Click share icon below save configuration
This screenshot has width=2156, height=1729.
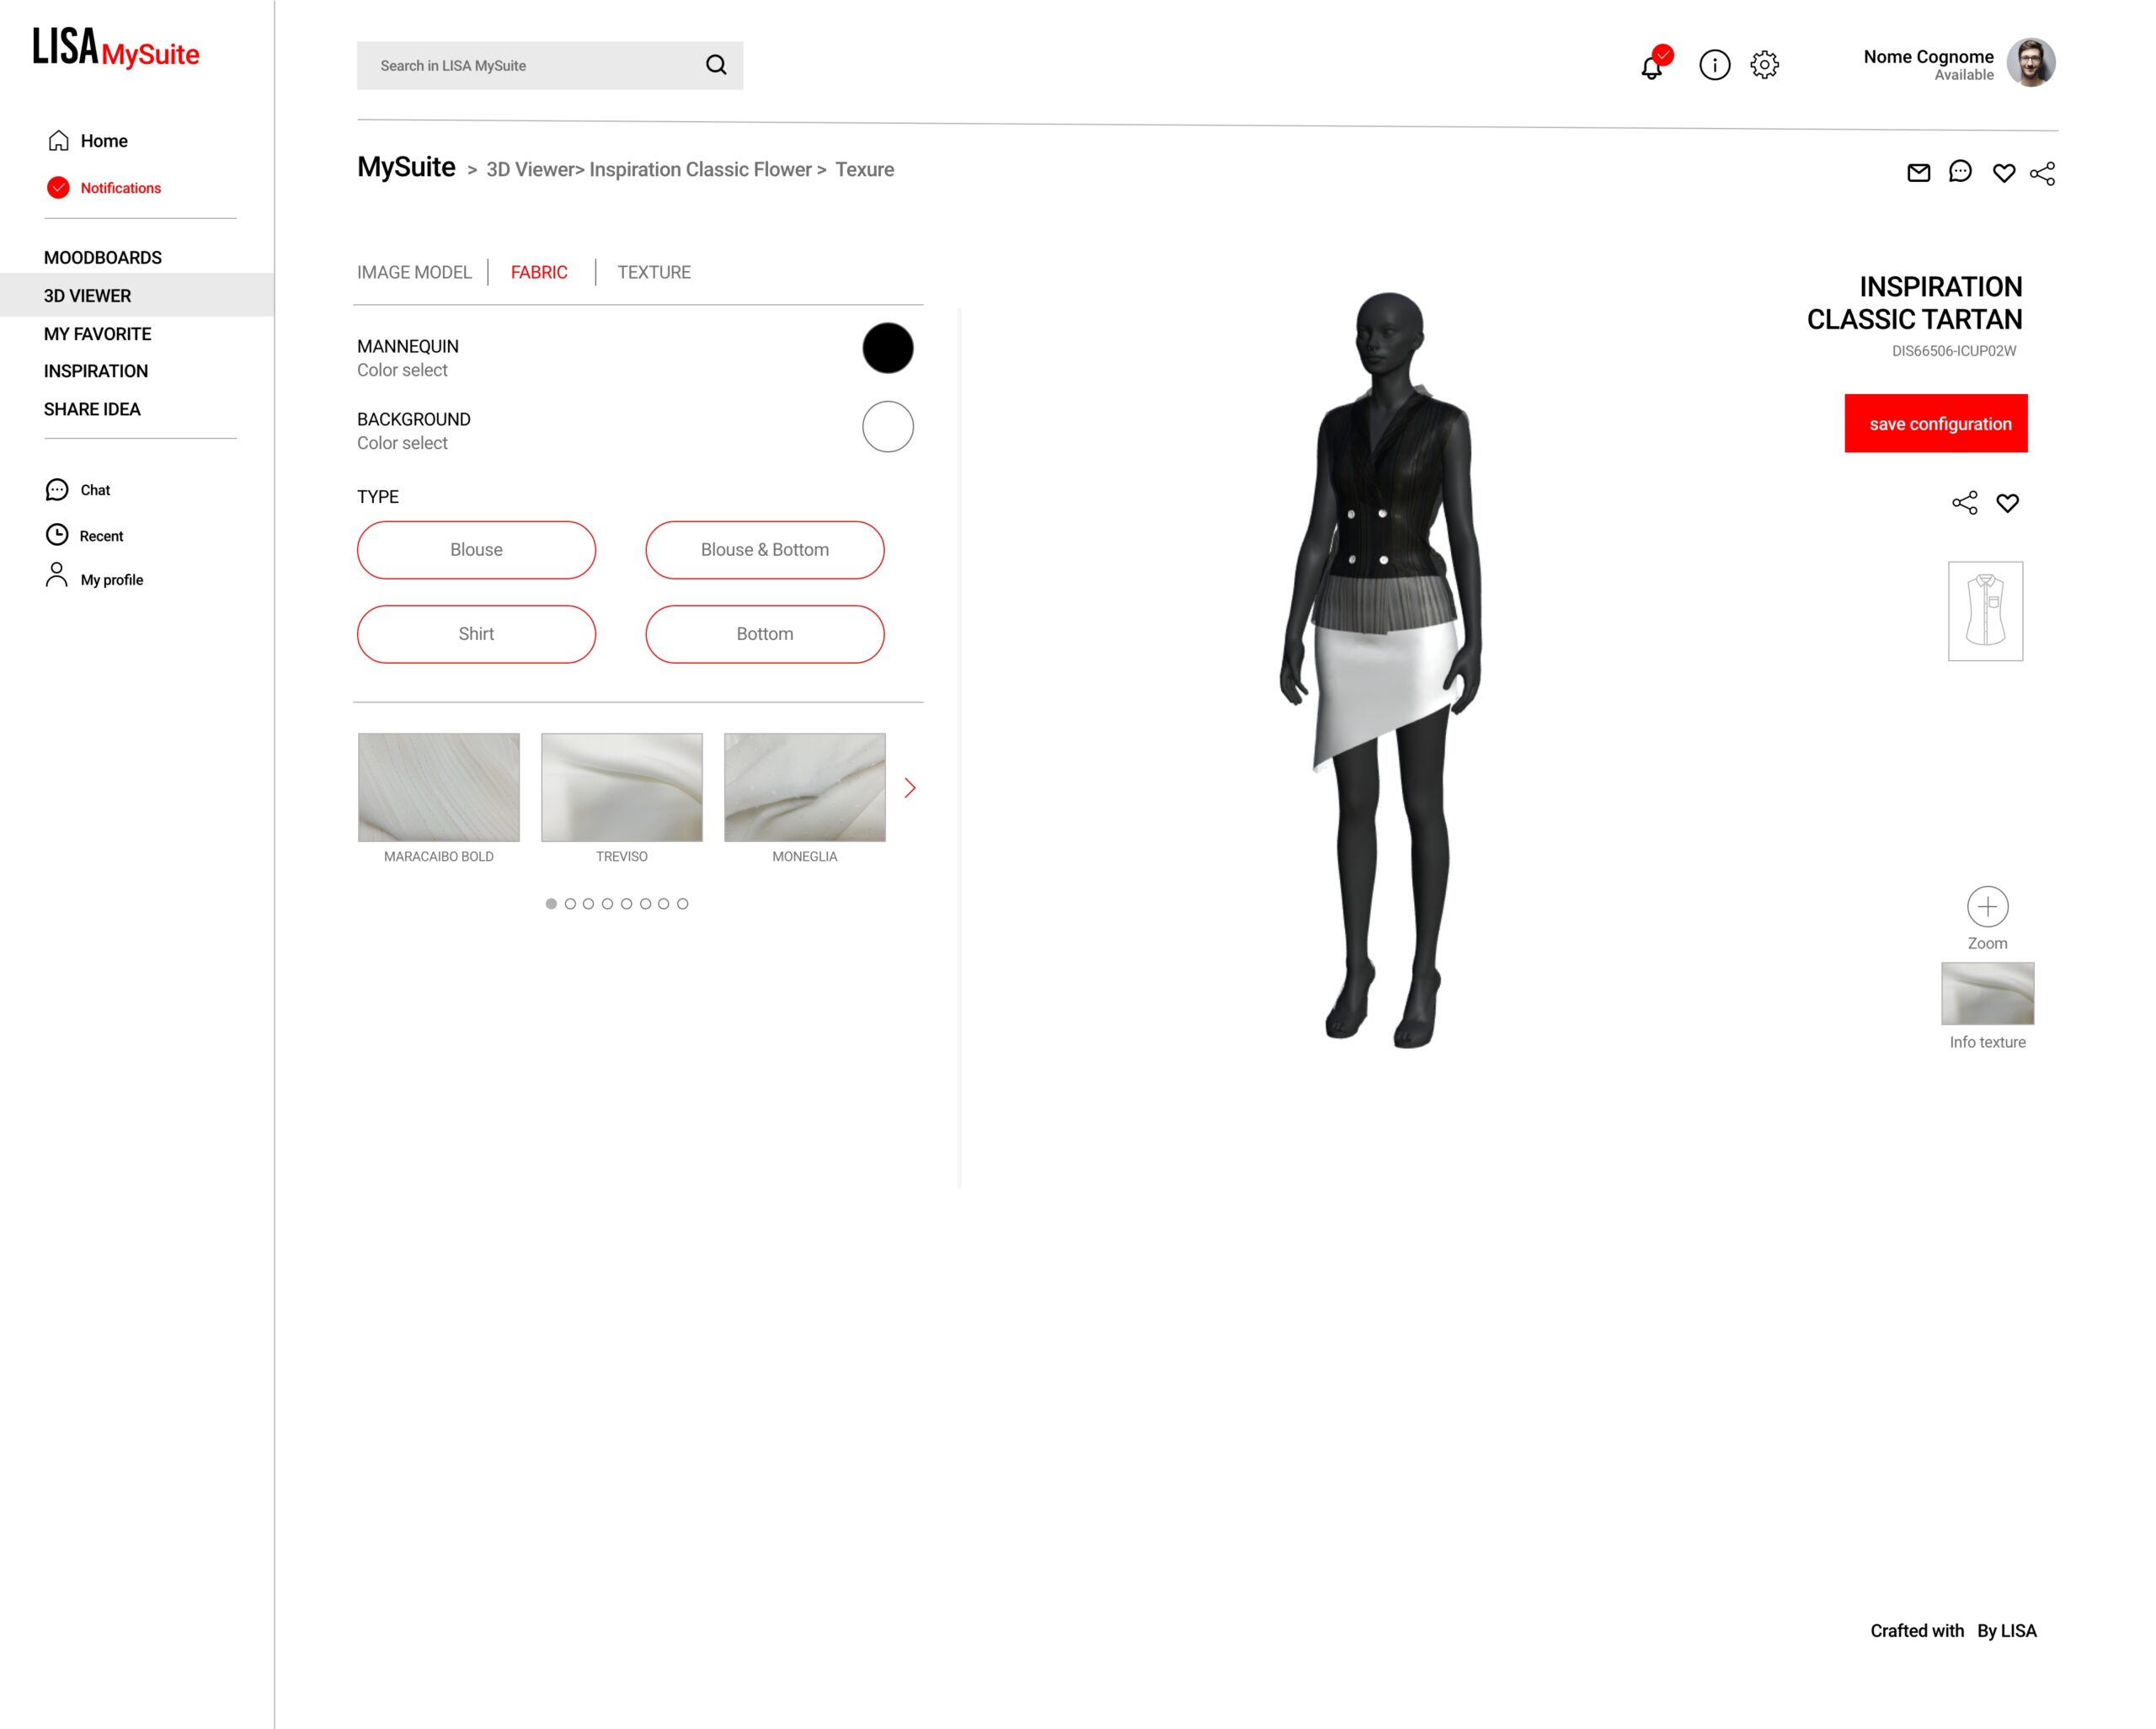(1964, 503)
